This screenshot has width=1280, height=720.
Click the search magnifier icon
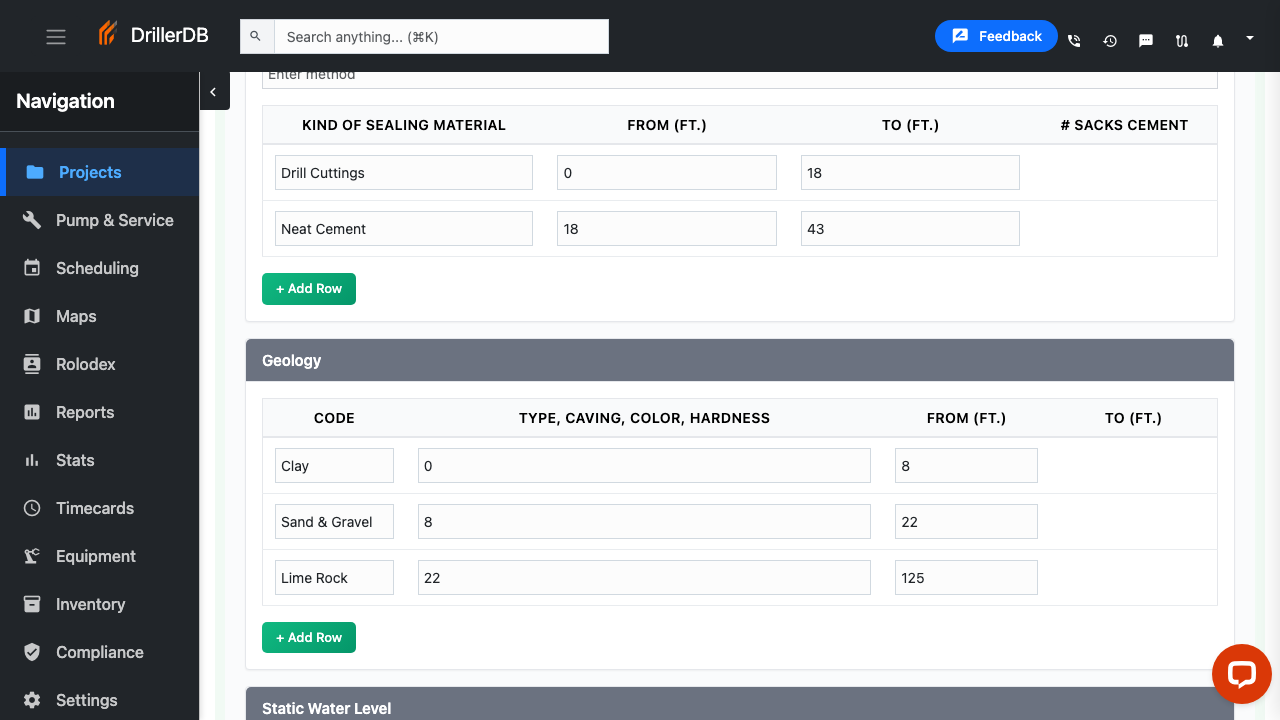(256, 37)
